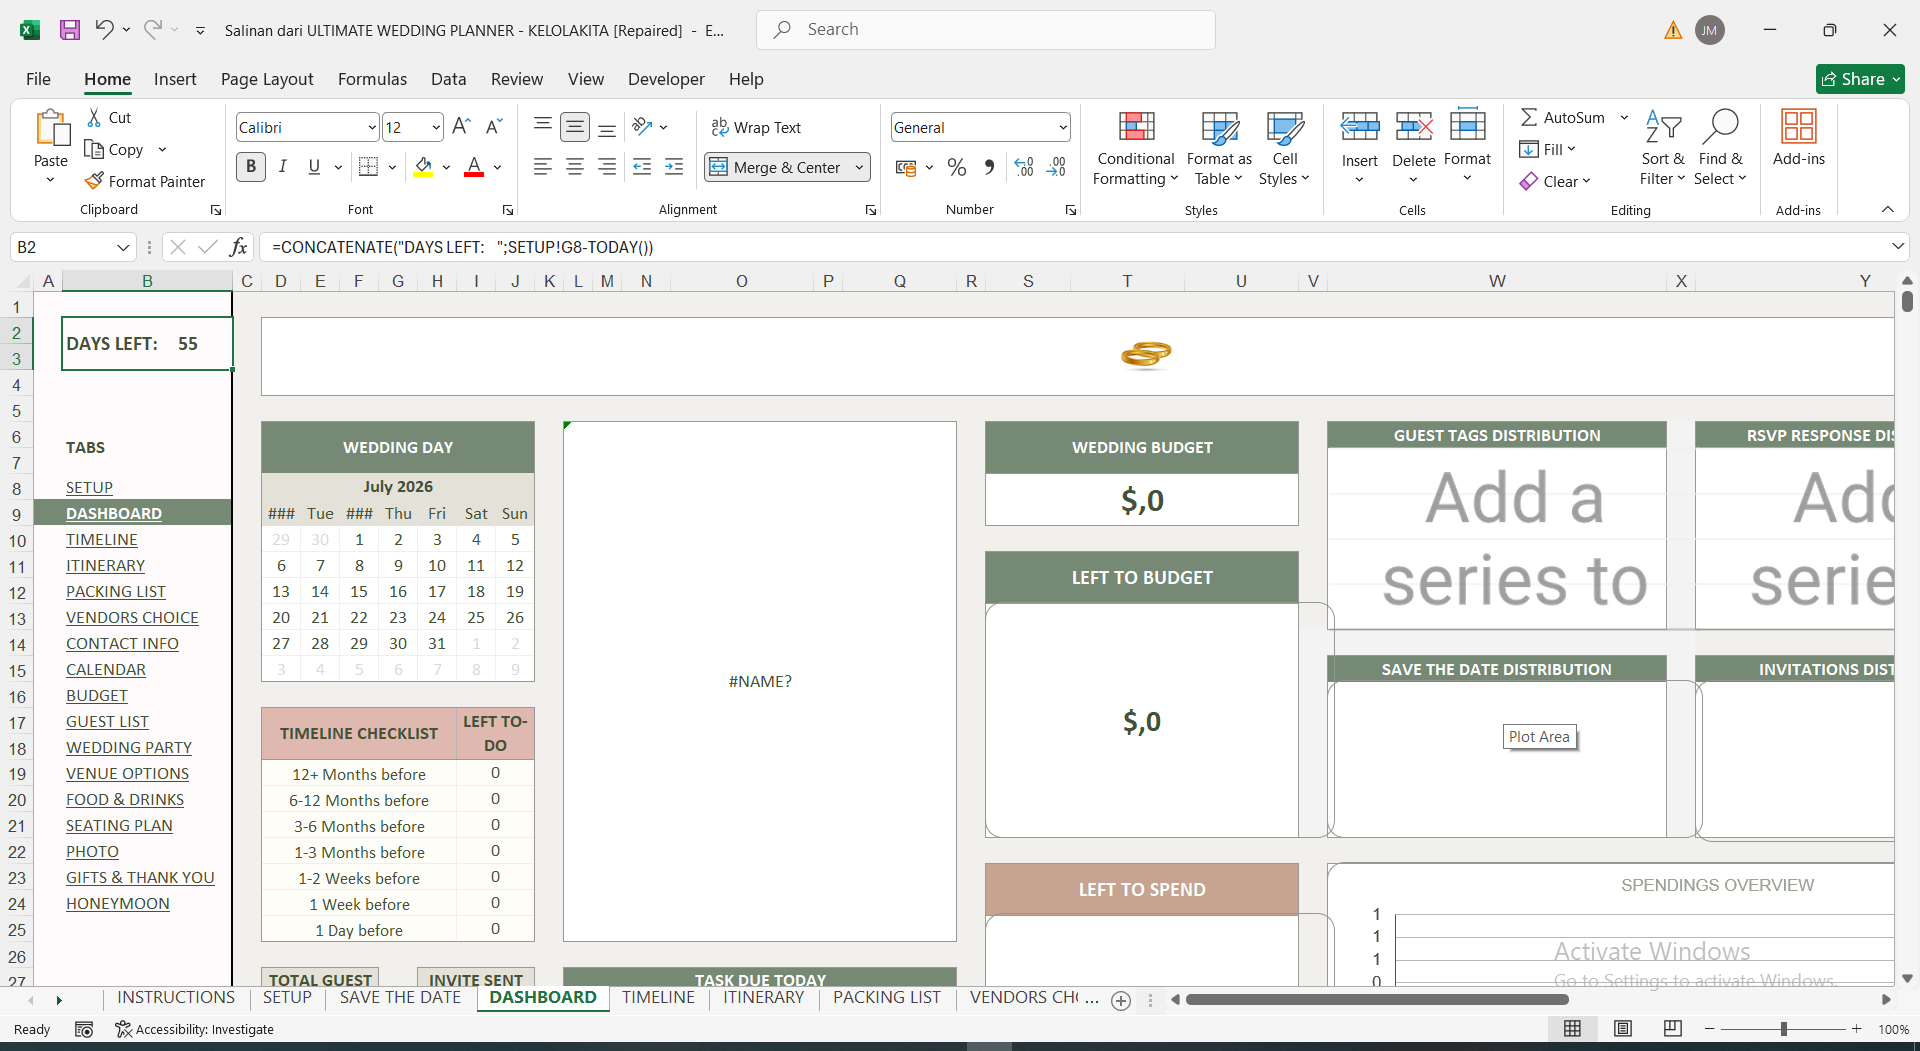The height and width of the screenshot is (1051, 1920).
Task: Follow the GUEST LIST link
Action: coord(107,721)
